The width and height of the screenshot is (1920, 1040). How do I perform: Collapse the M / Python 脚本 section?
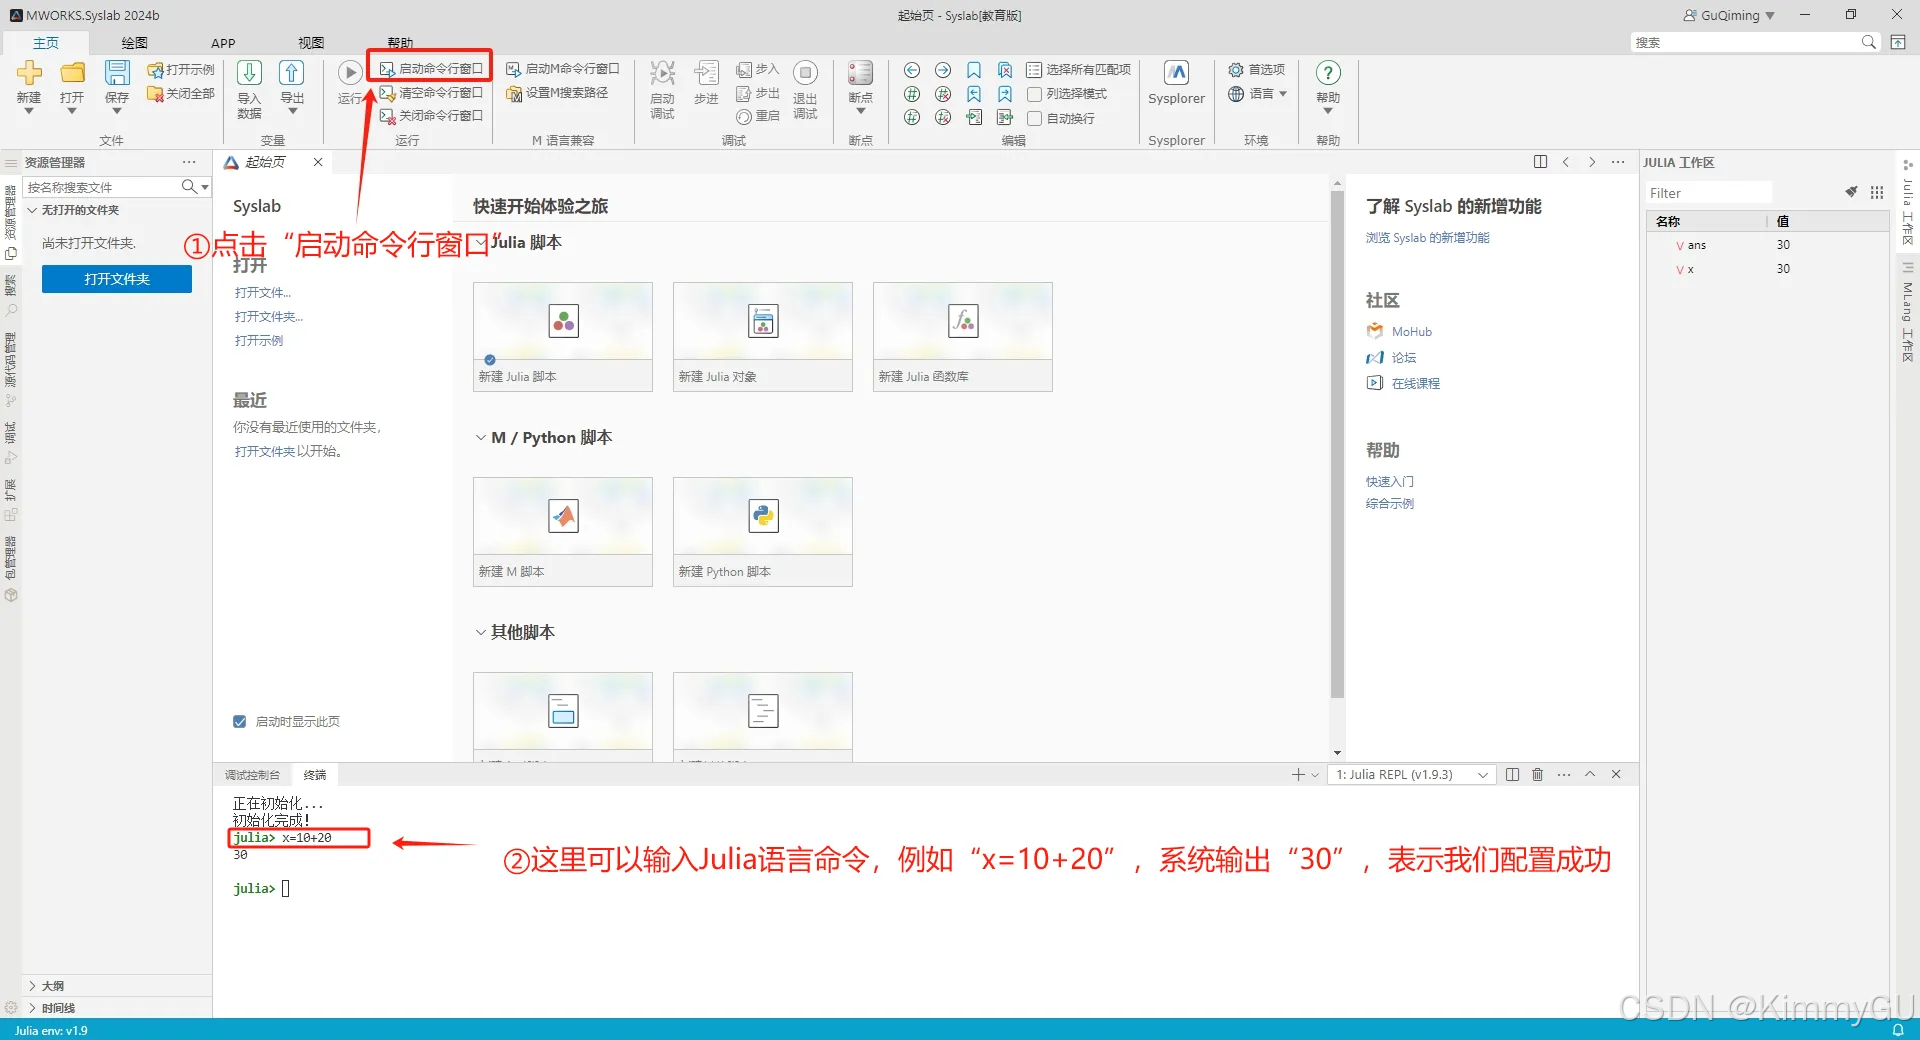tap(481, 438)
